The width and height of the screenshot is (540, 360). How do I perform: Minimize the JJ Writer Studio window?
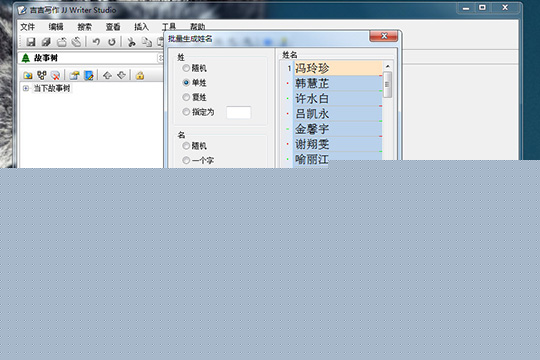466,8
